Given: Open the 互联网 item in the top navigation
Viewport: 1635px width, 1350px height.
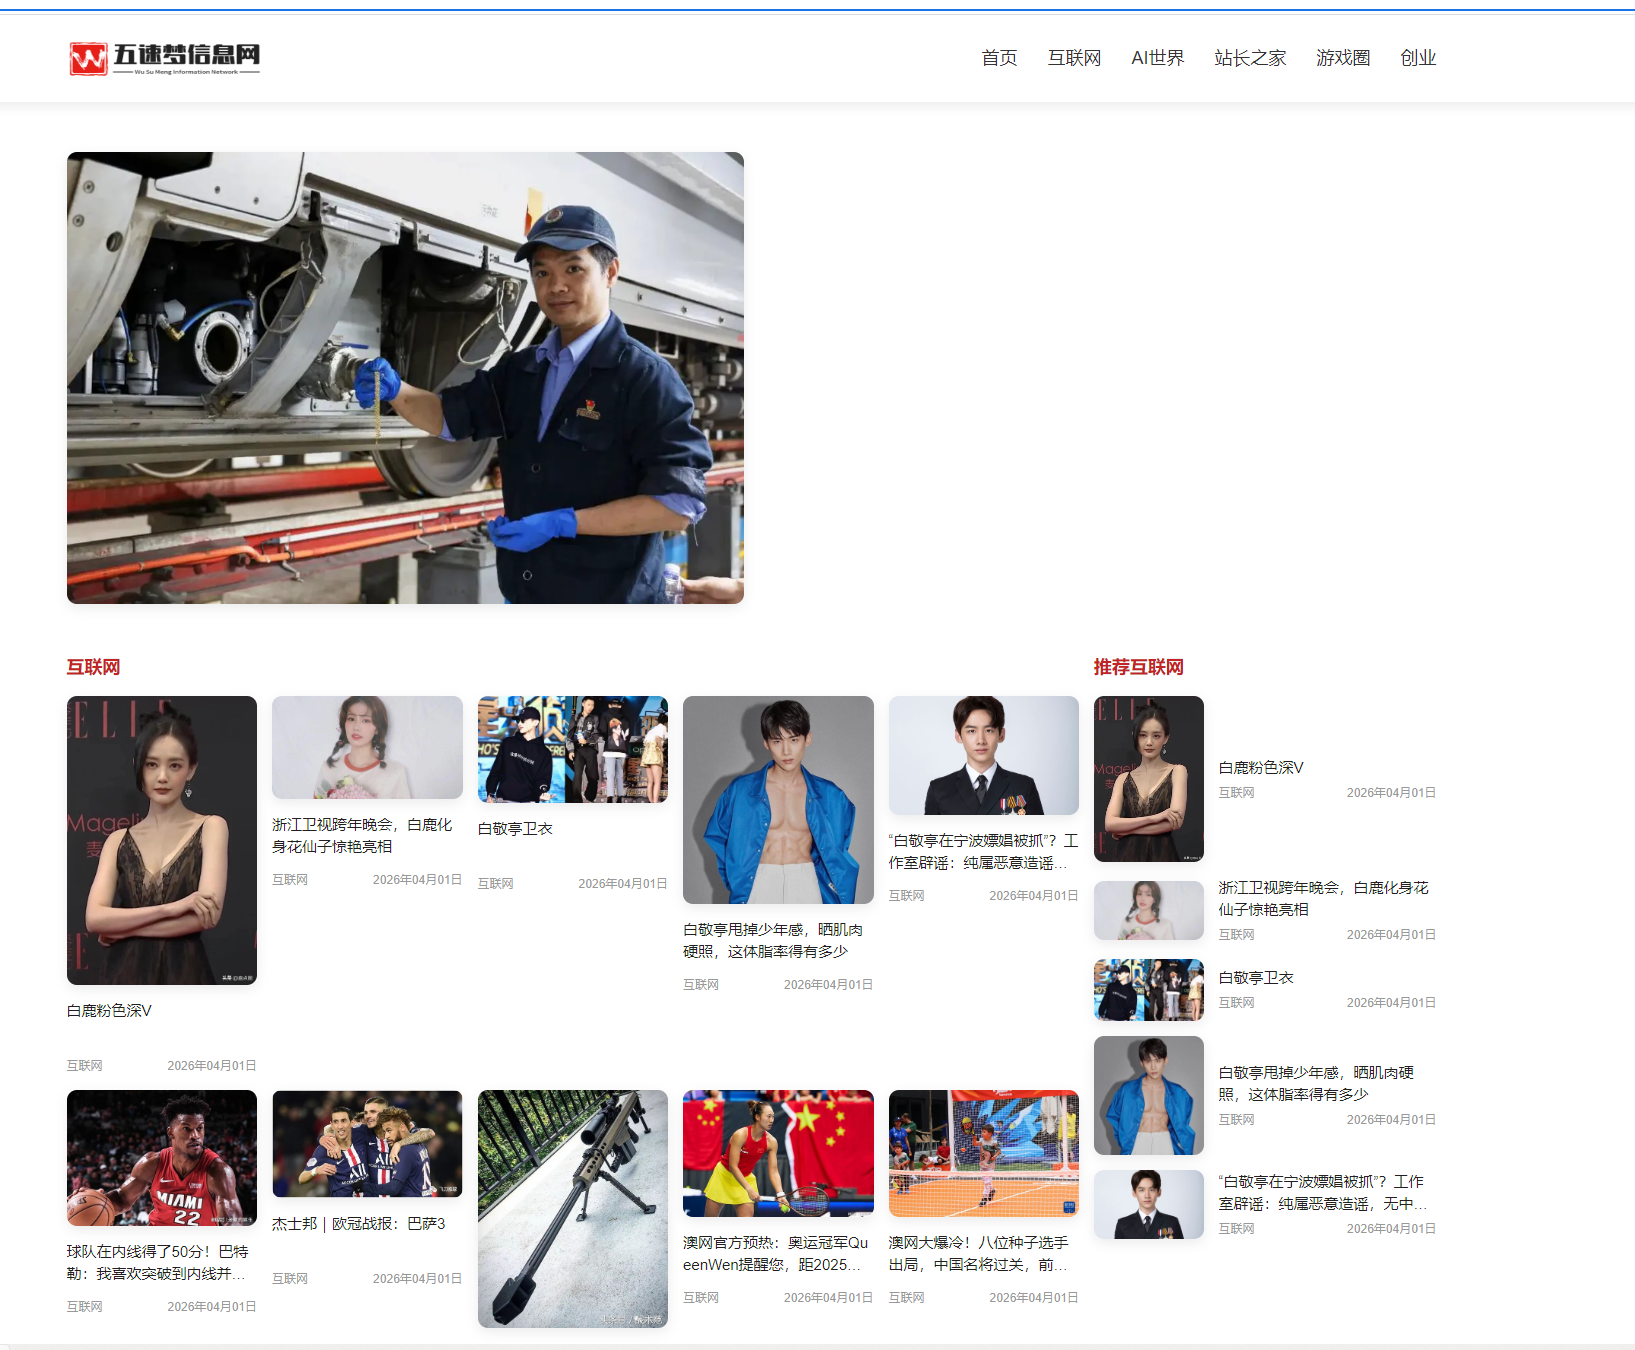Looking at the screenshot, I should tap(1073, 58).
